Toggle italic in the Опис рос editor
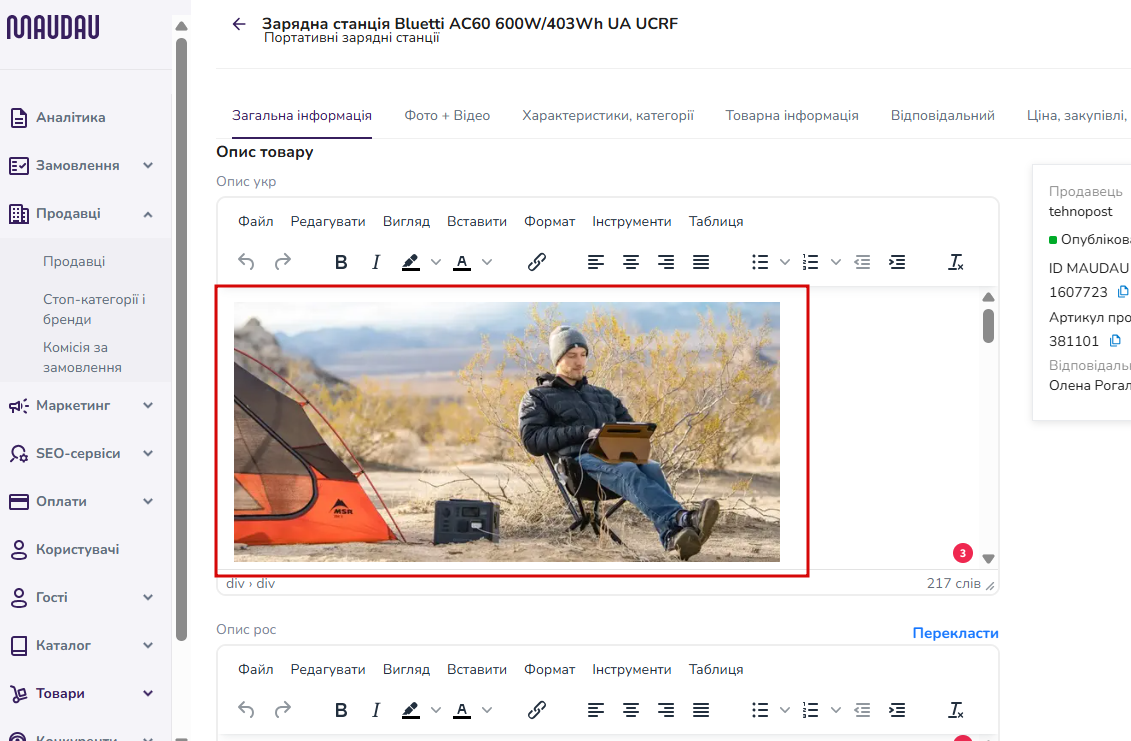The image size is (1131, 741). [x=376, y=710]
